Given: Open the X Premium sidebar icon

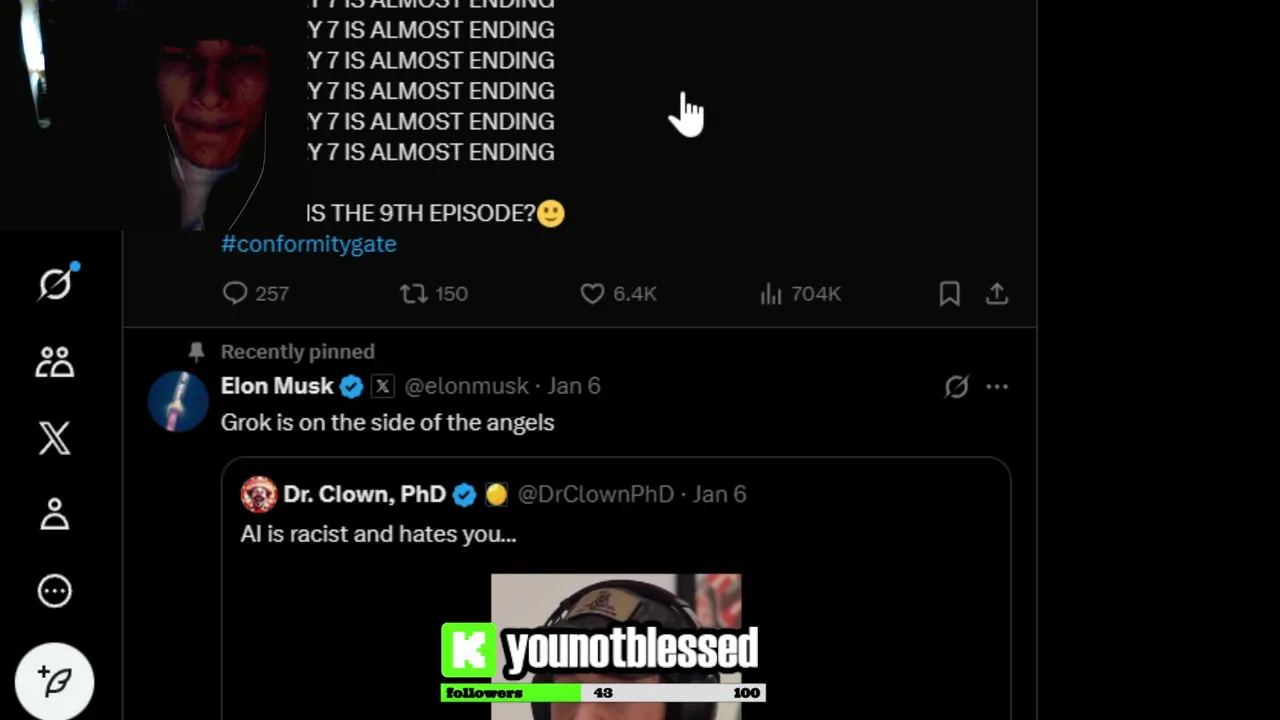Looking at the screenshot, I should tap(55, 438).
